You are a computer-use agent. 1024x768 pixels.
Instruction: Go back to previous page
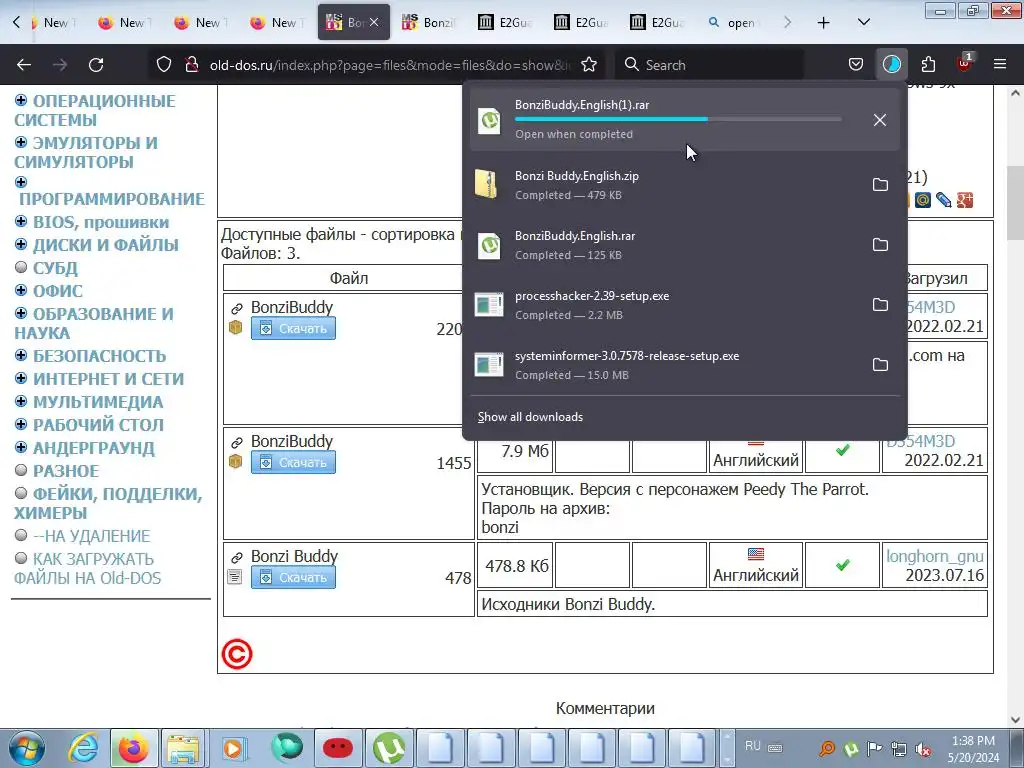pos(24,65)
